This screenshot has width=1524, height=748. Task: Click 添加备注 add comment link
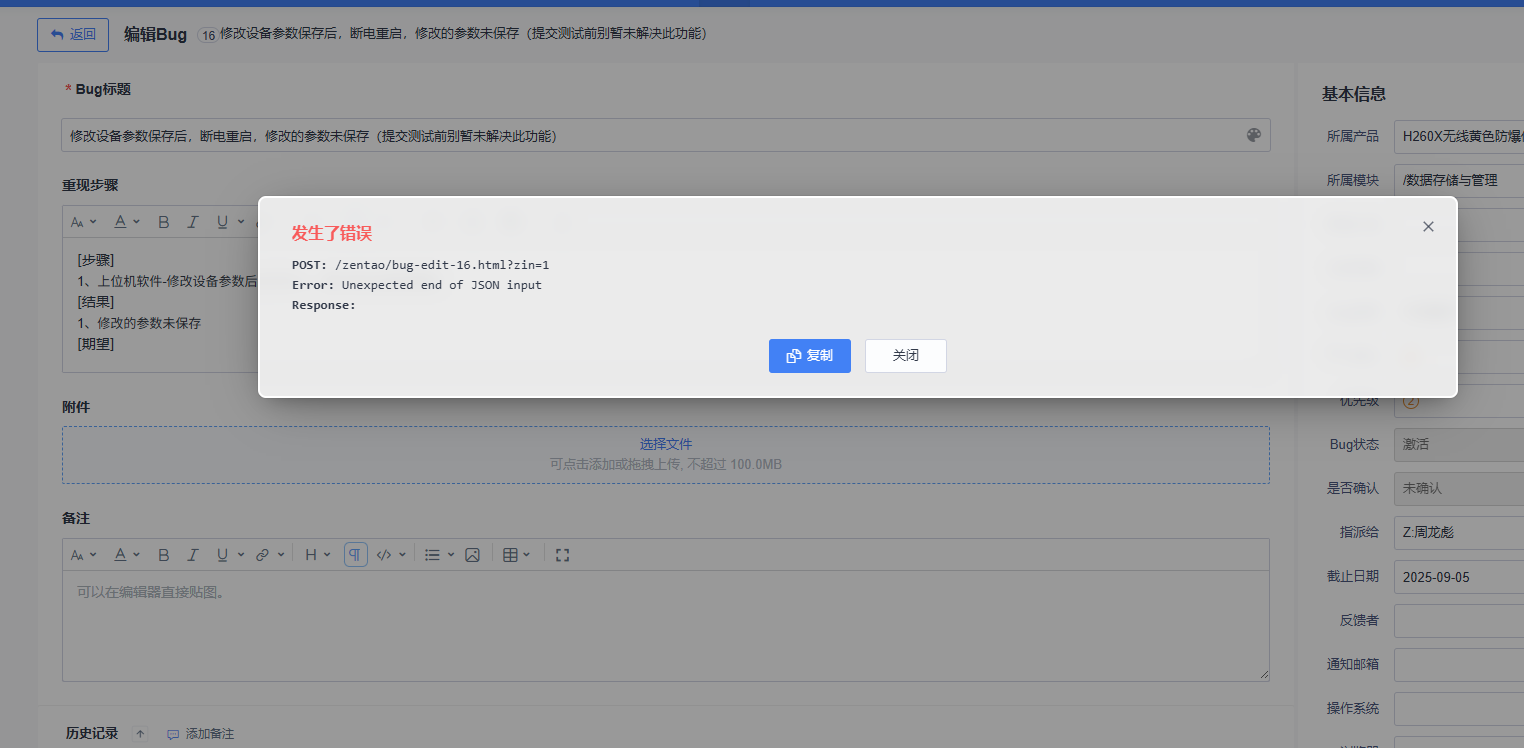201,734
